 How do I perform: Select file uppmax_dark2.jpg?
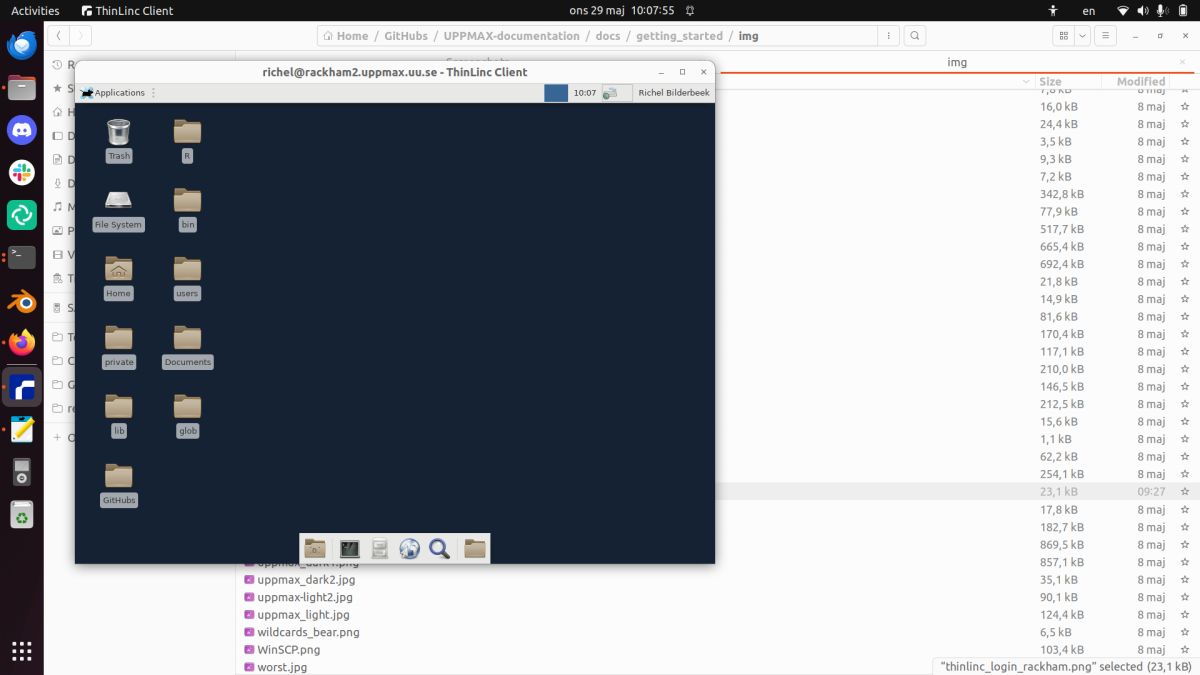[x=306, y=579]
